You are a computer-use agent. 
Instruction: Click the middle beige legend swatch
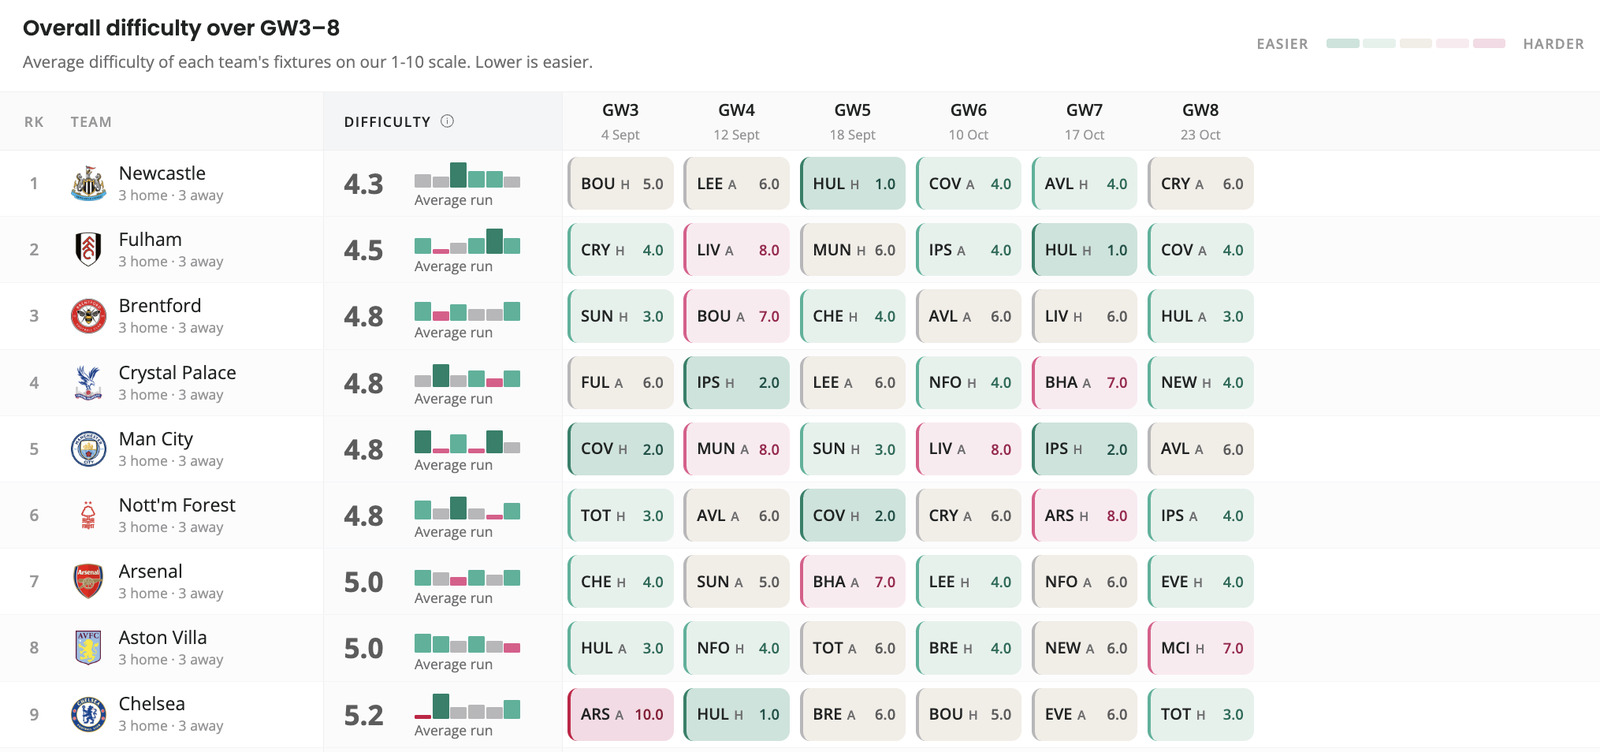click(x=1415, y=43)
